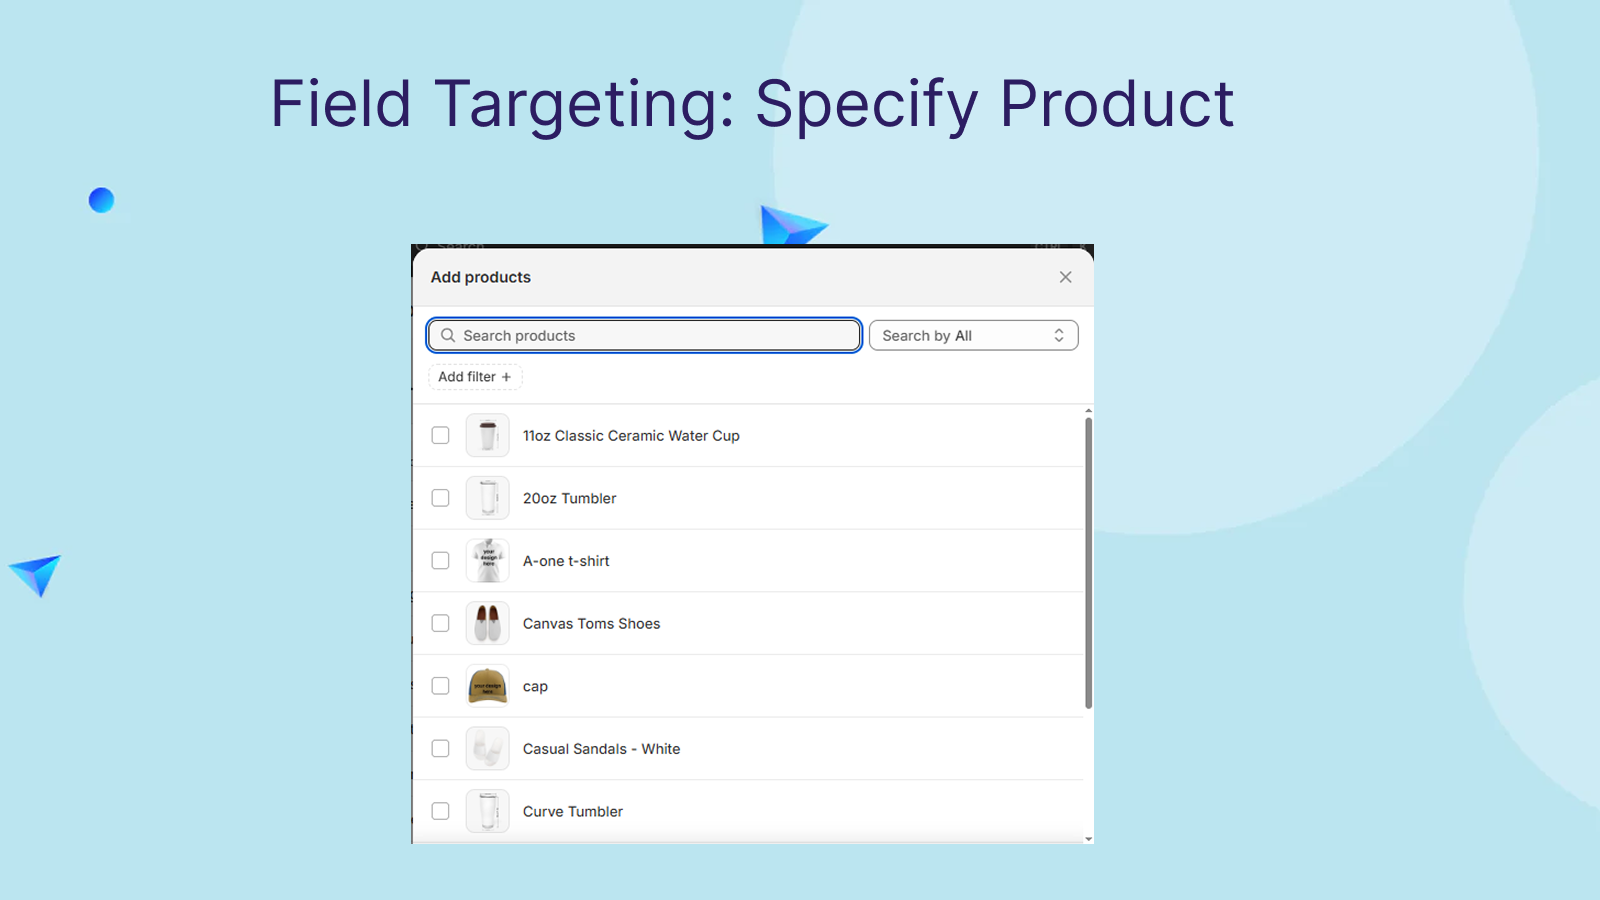This screenshot has width=1600, height=900.
Task: Click the A-one t-shirt product name
Action: [566, 561]
